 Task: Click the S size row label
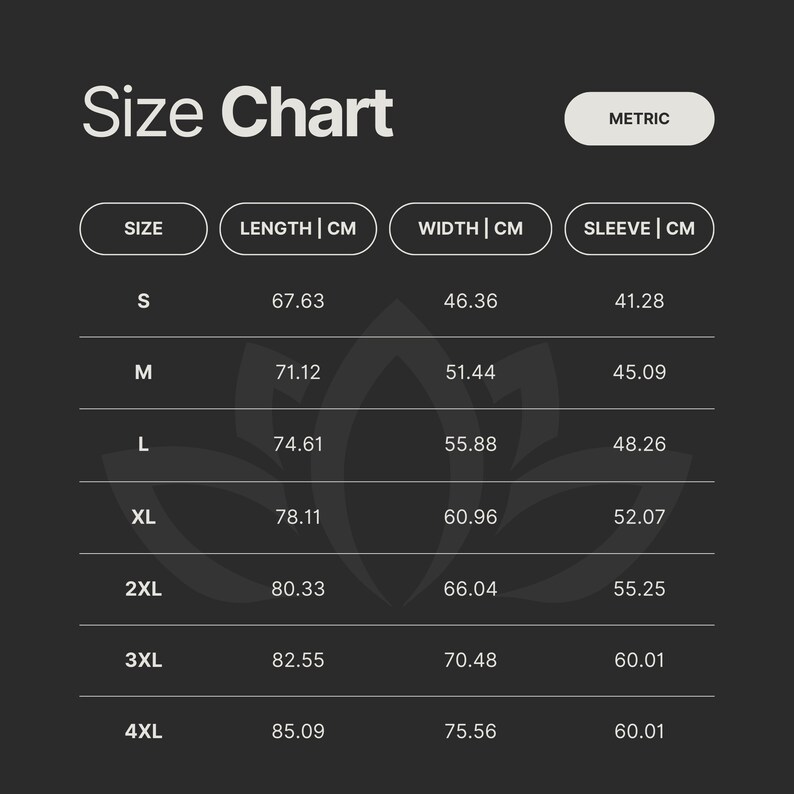143,301
